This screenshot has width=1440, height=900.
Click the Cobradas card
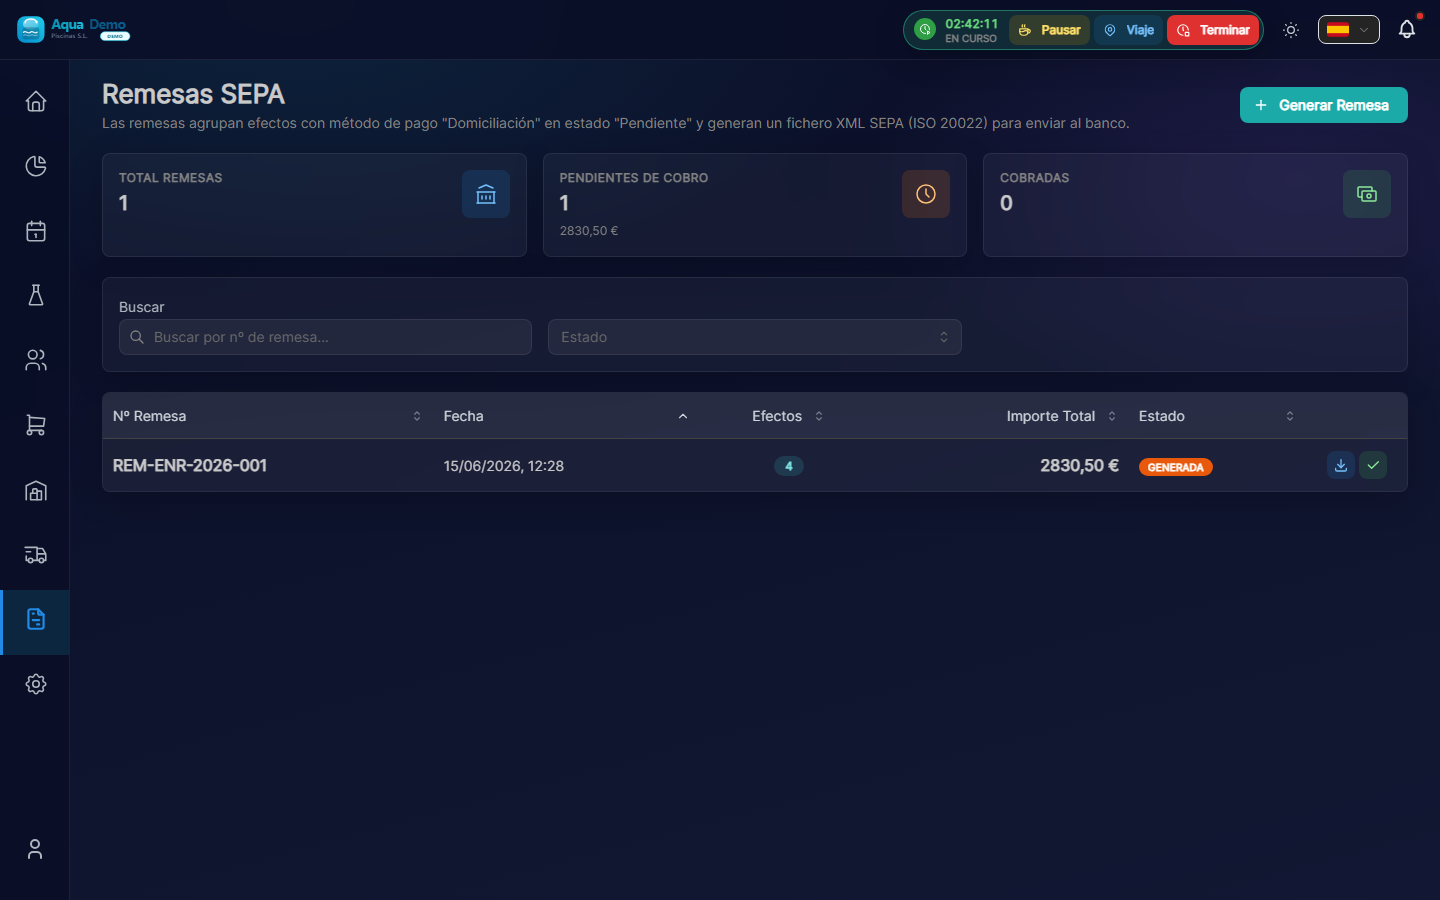pyautogui.click(x=1195, y=205)
